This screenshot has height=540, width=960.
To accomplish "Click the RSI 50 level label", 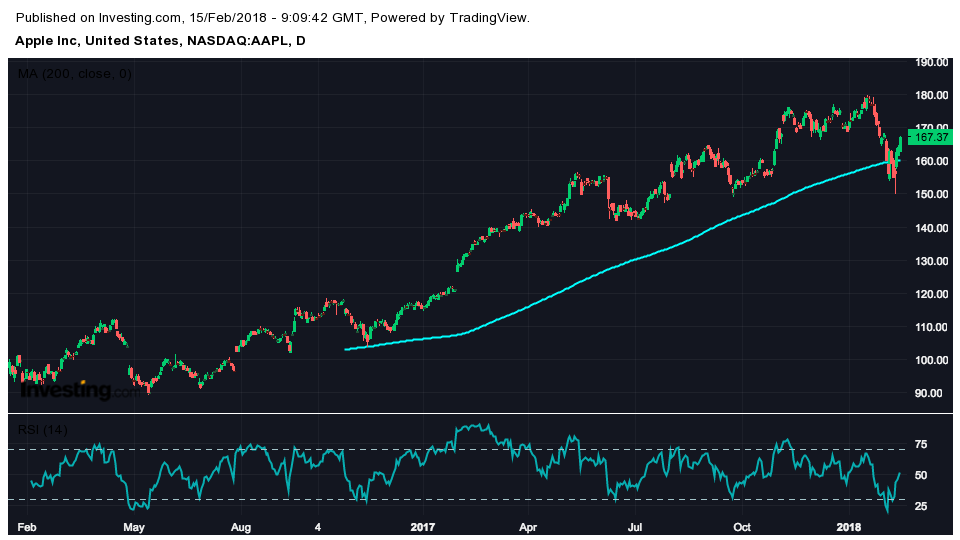I will pos(920,475).
